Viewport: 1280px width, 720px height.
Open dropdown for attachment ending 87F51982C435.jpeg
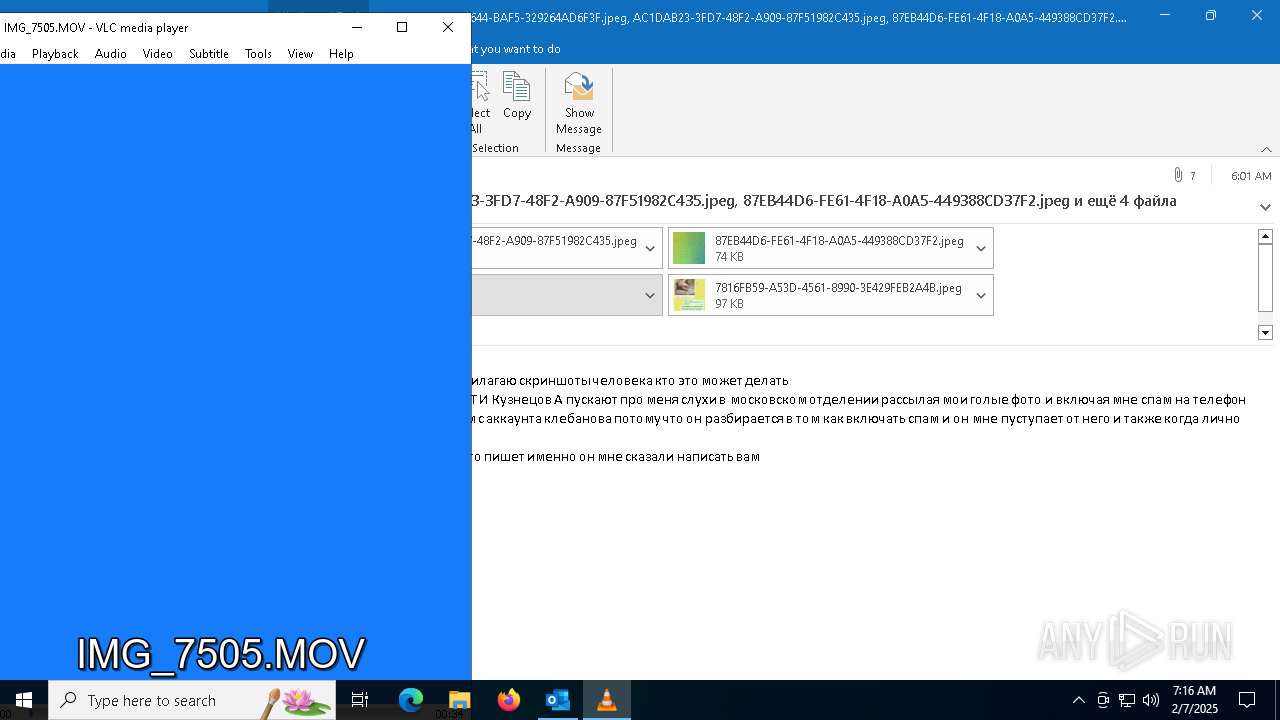pyautogui.click(x=650, y=248)
